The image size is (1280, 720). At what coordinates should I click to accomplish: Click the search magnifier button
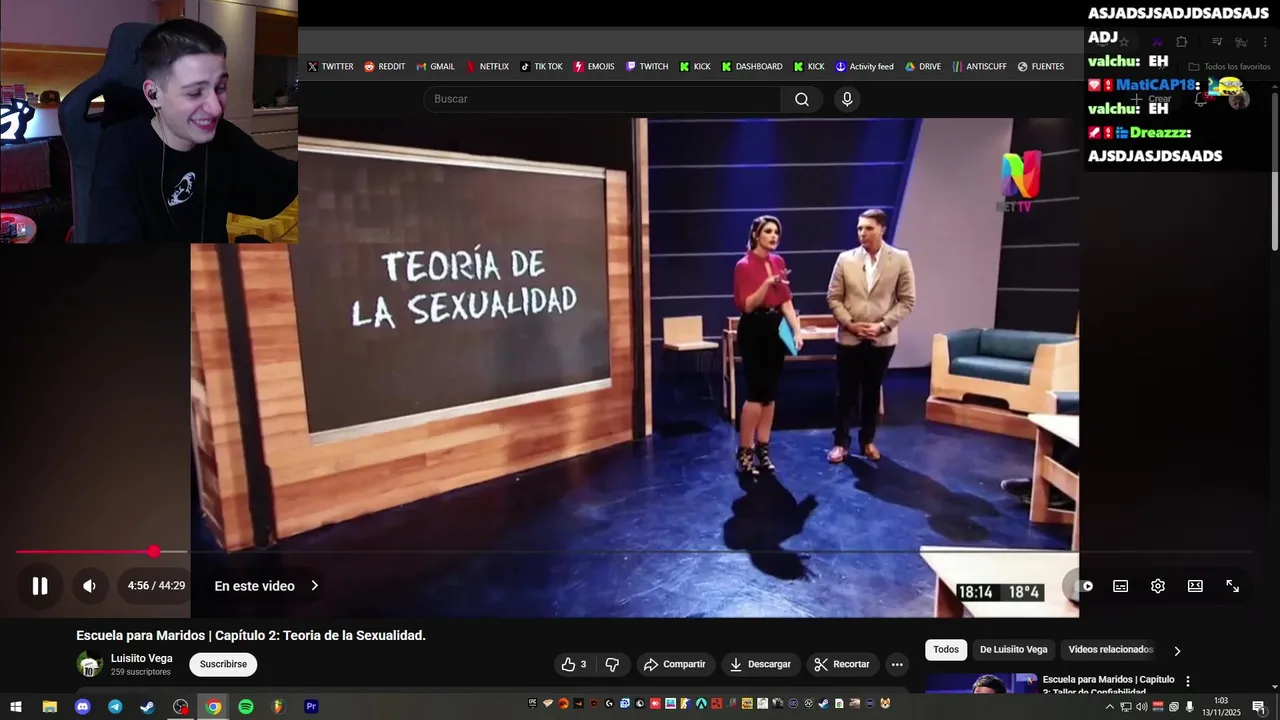click(x=802, y=99)
